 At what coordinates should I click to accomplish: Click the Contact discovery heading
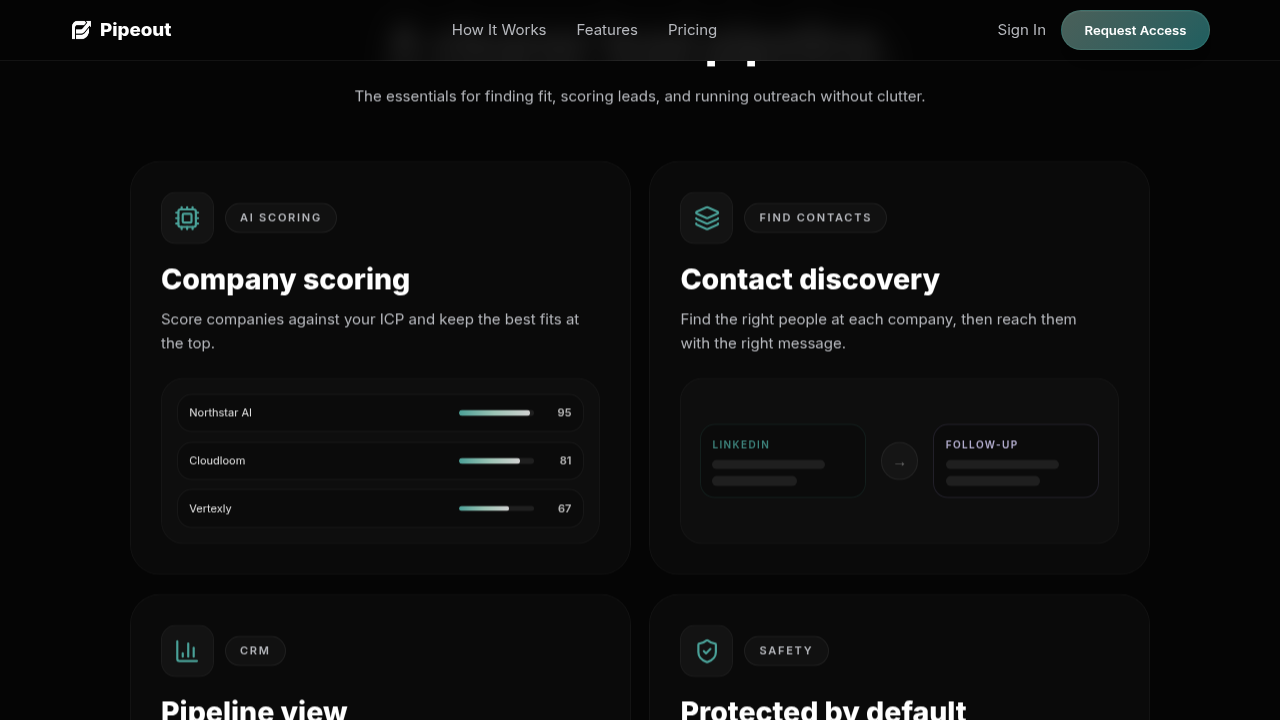point(810,279)
